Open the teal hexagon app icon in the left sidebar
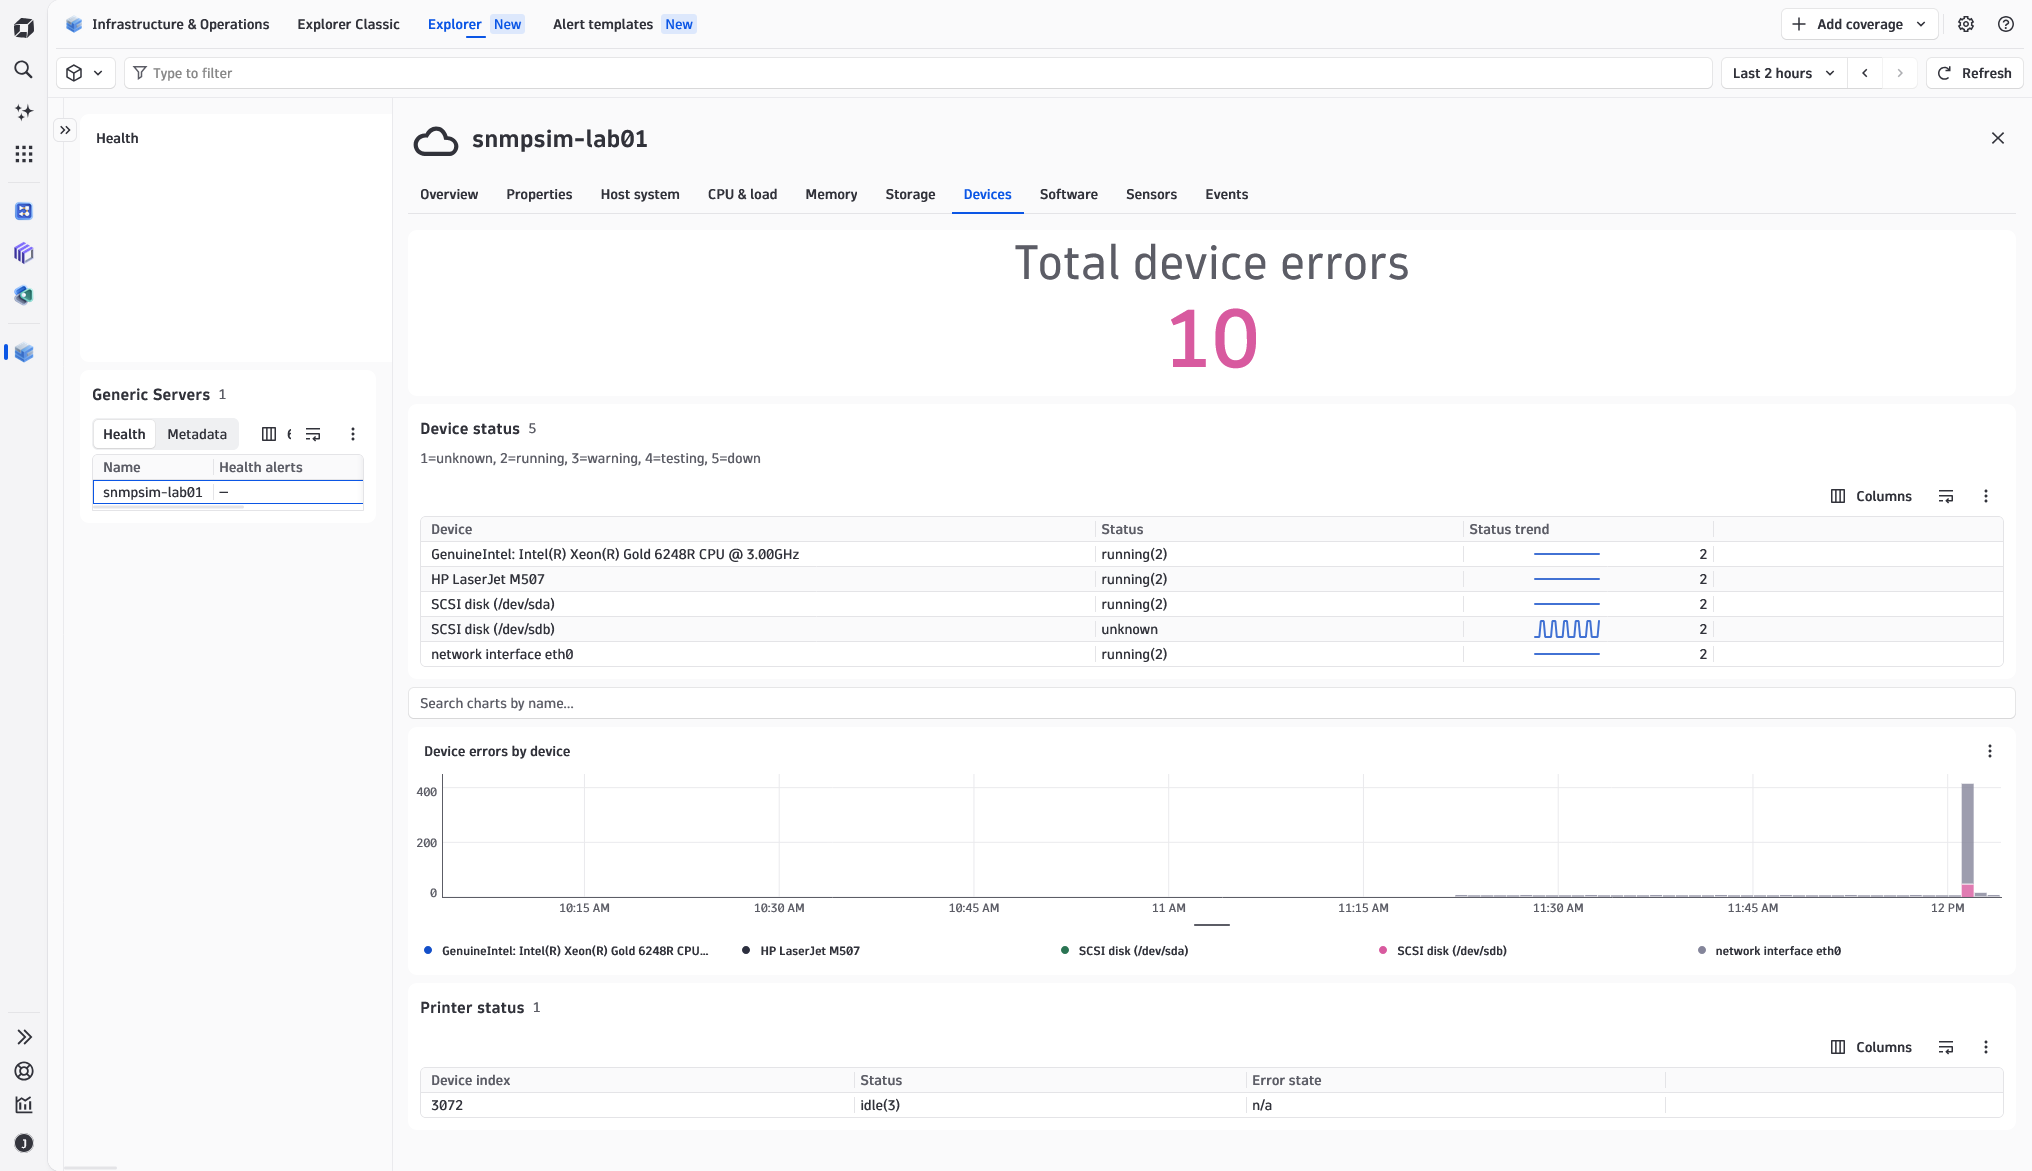The image size is (2032, 1171). (24, 295)
